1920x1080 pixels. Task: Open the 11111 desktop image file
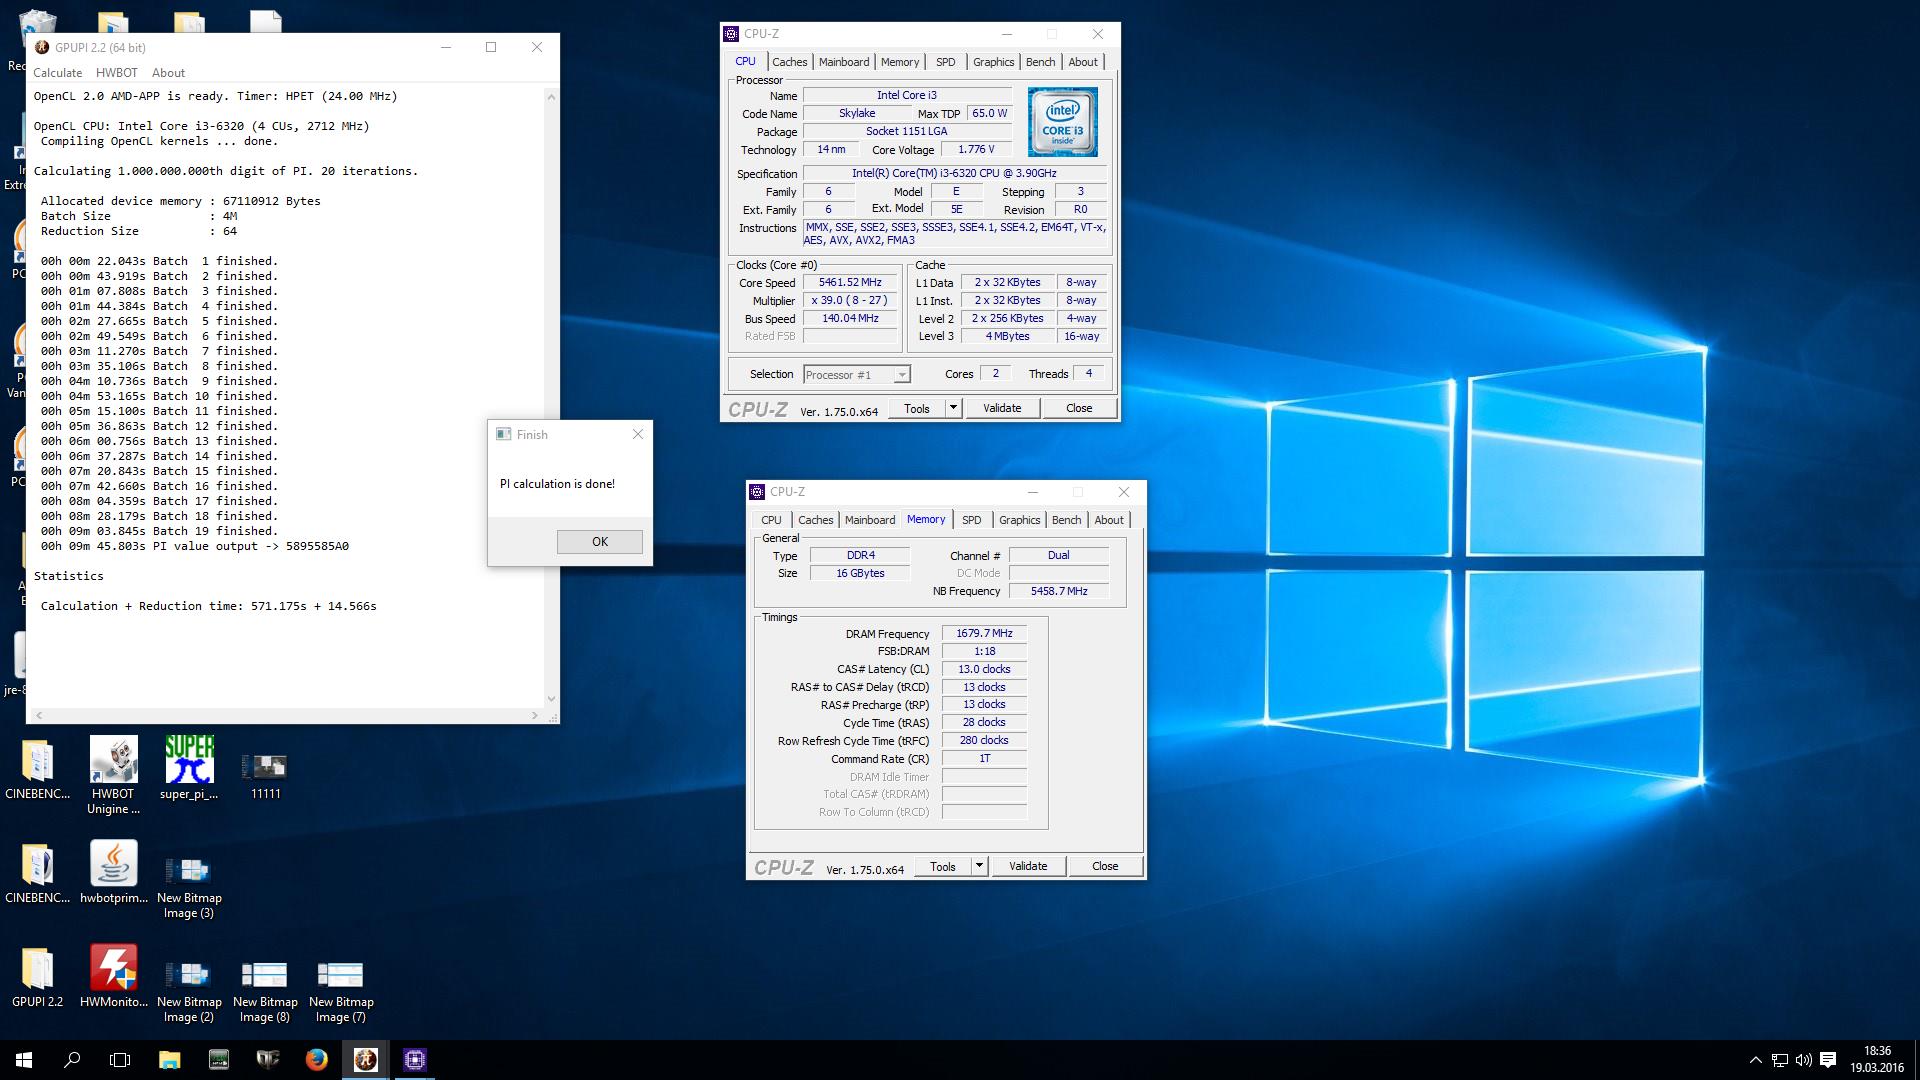pyautogui.click(x=265, y=775)
